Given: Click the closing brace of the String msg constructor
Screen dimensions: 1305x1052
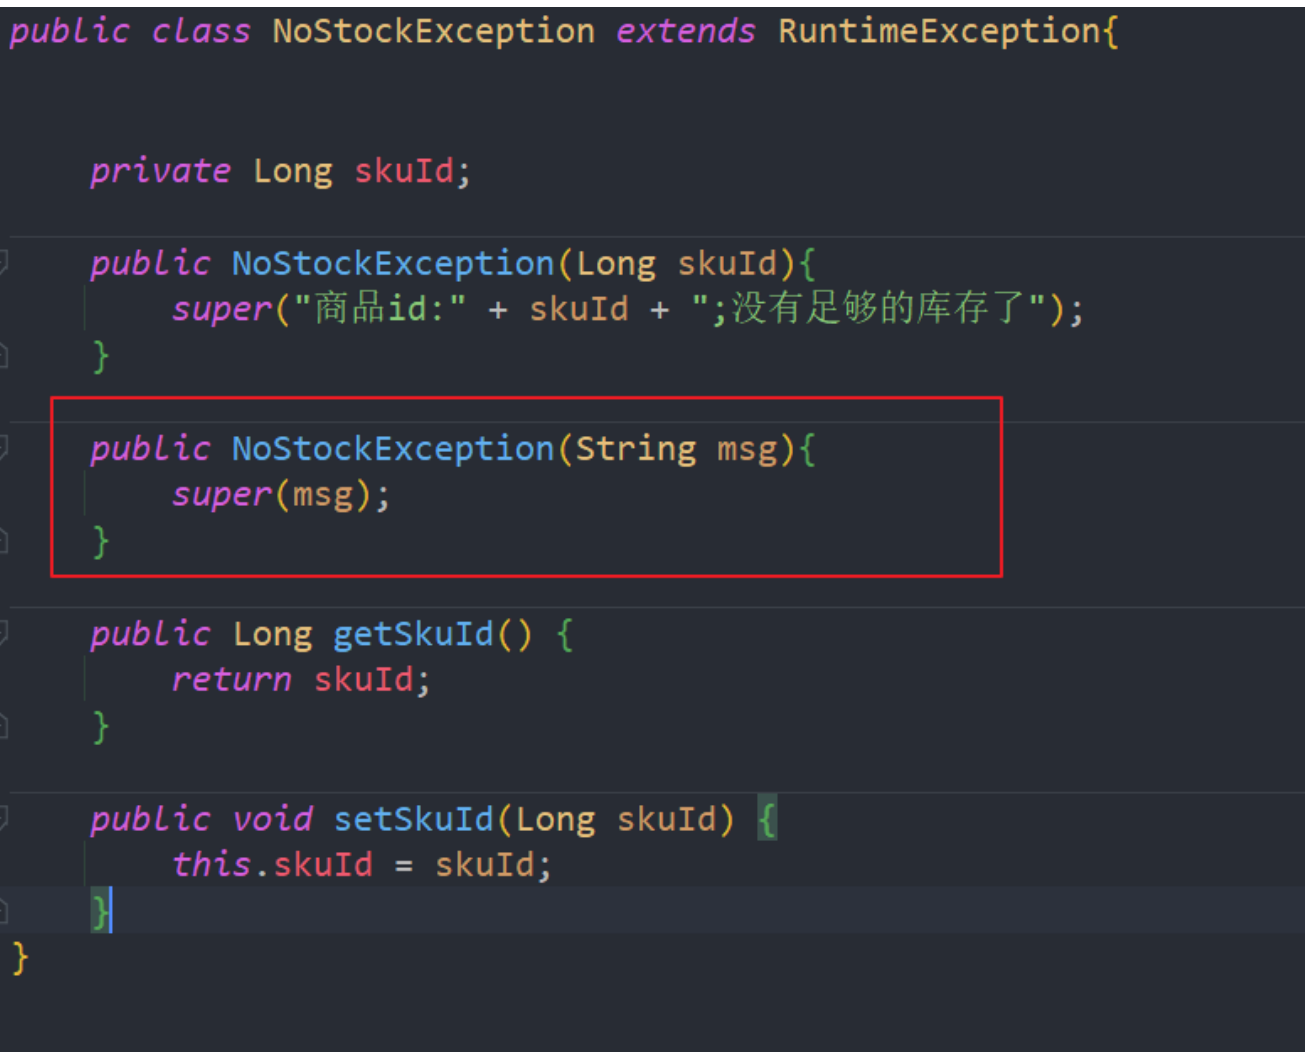Looking at the screenshot, I should pyautogui.click(x=100, y=541).
